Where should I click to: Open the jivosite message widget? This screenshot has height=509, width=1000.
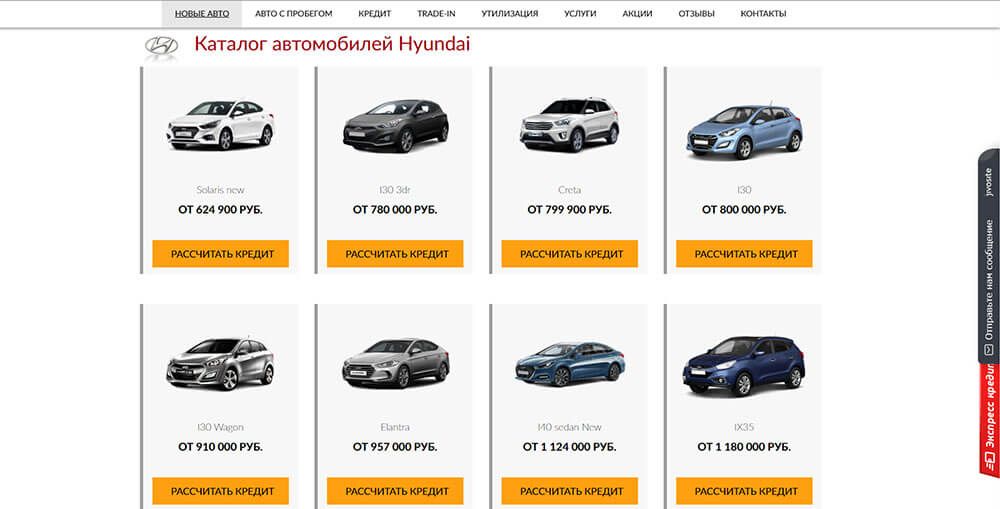pos(988,260)
